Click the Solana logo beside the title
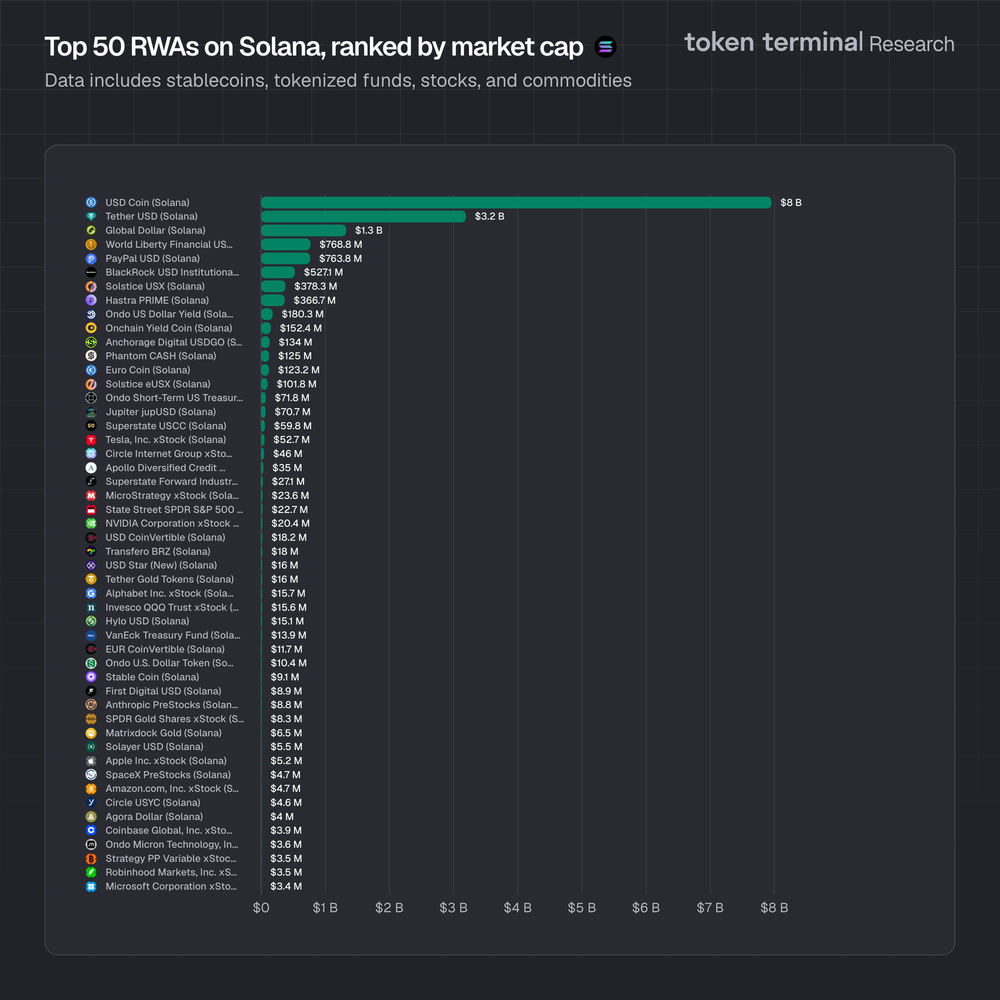This screenshot has width=1000, height=1000. (x=605, y=46)
